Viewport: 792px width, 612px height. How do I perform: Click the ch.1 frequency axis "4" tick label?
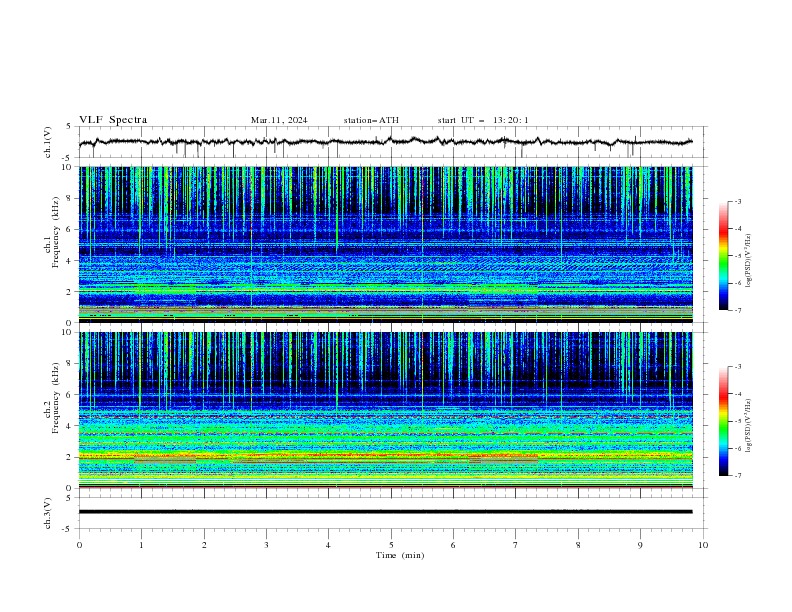[x=69, y=261]
